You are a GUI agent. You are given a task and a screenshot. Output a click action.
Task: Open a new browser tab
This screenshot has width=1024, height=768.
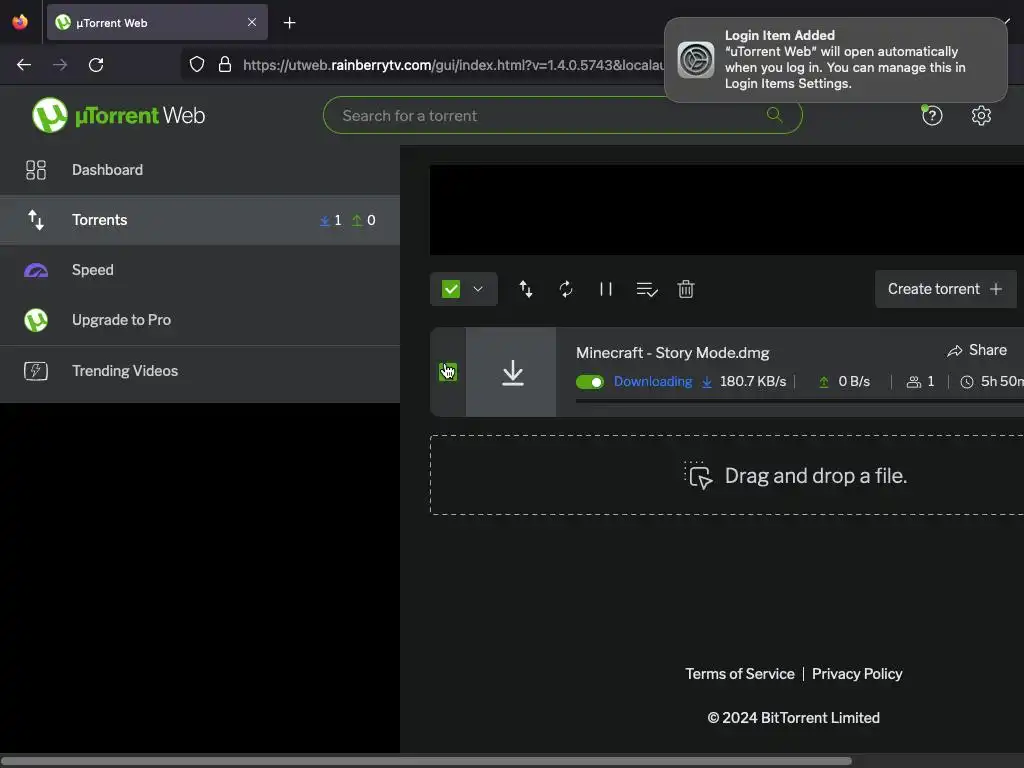pos(289,23)
